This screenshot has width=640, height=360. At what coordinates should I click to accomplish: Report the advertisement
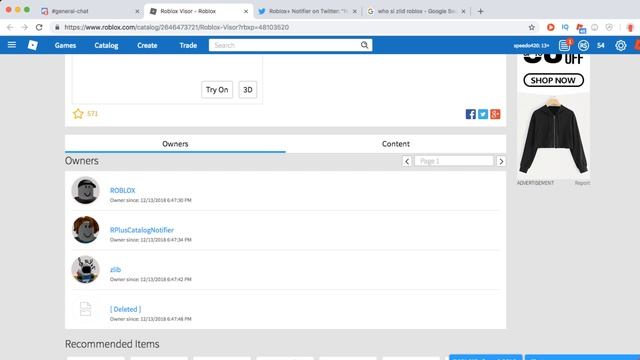(582, 183)
